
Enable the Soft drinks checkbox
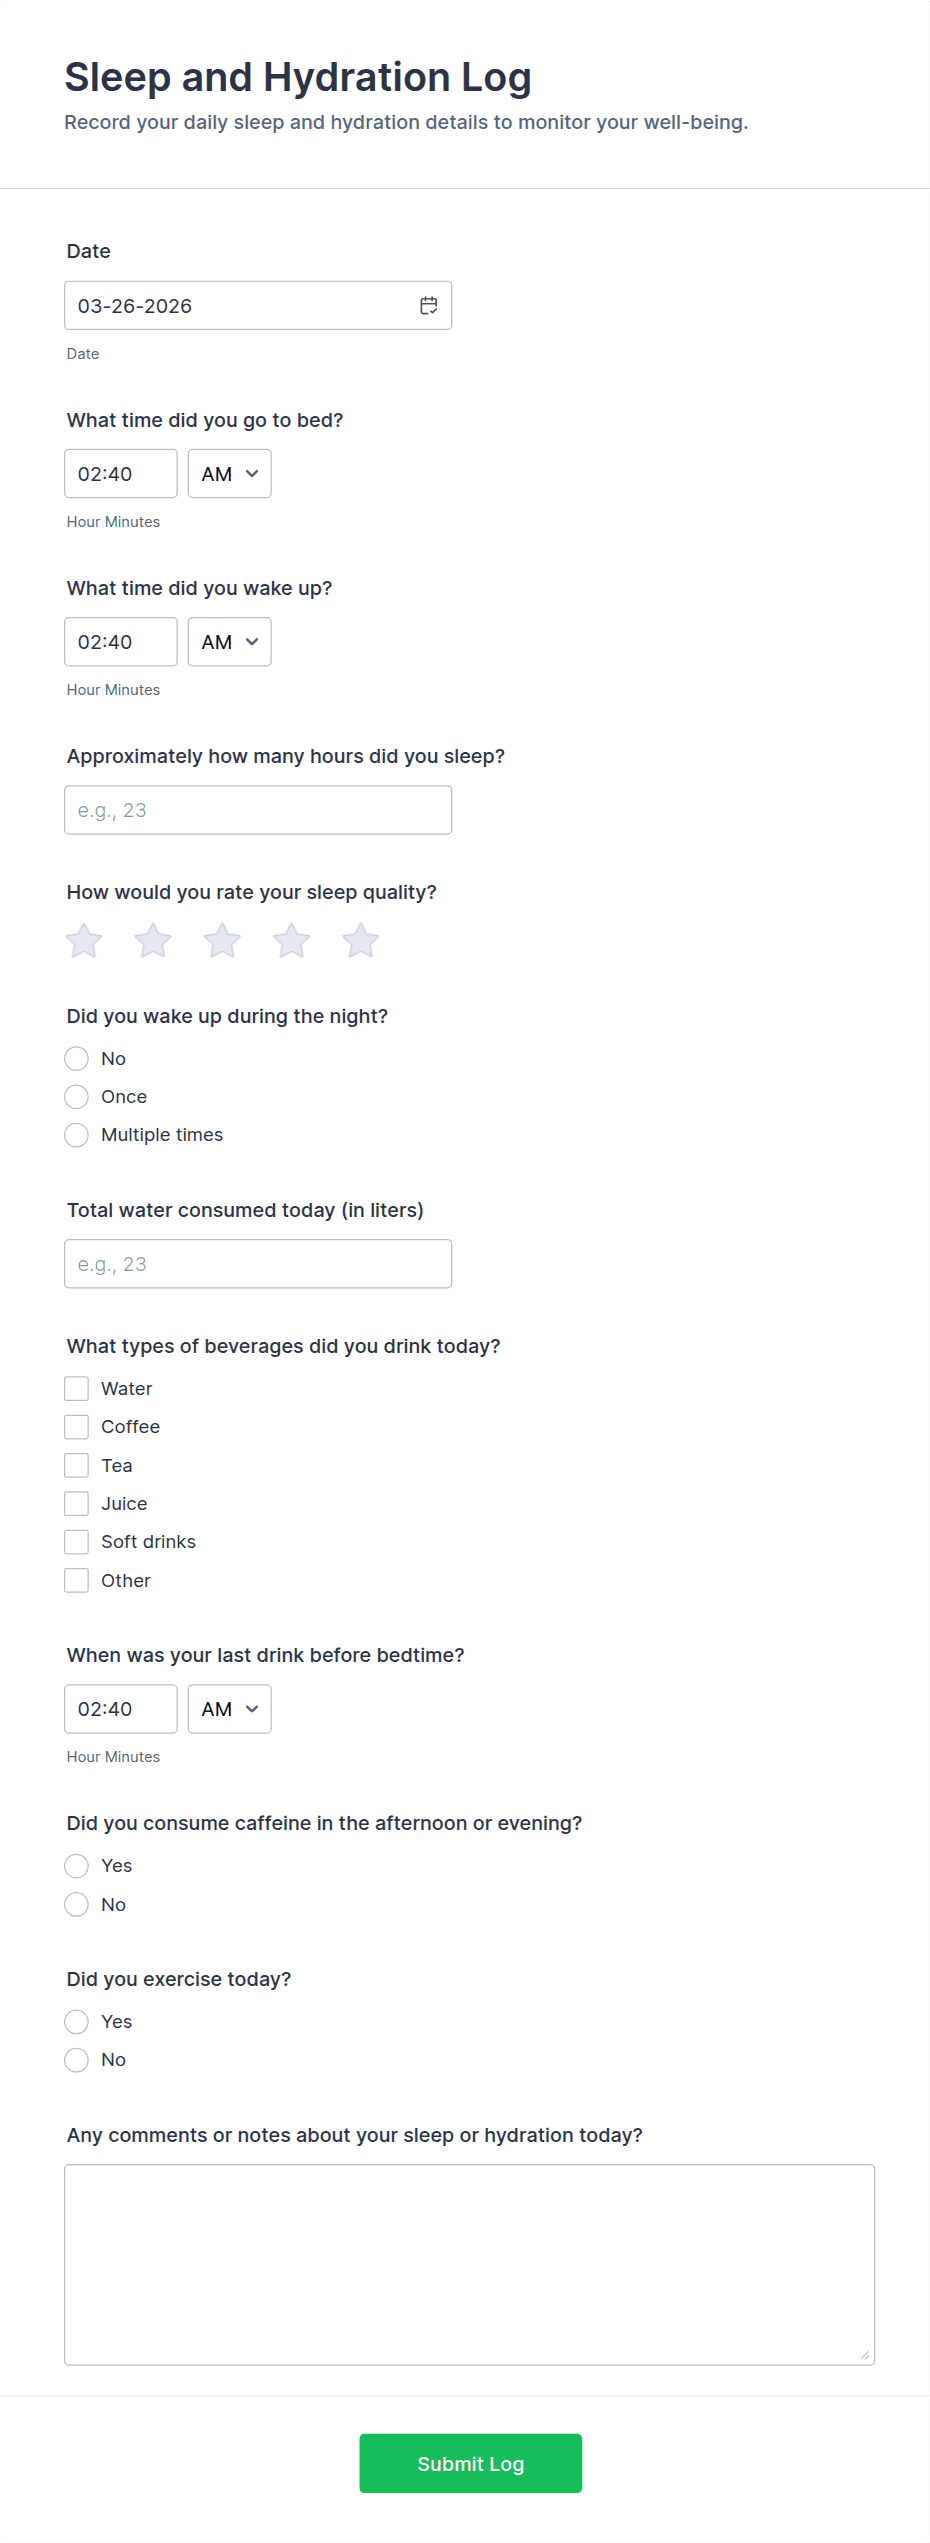tap(77, 1542)
